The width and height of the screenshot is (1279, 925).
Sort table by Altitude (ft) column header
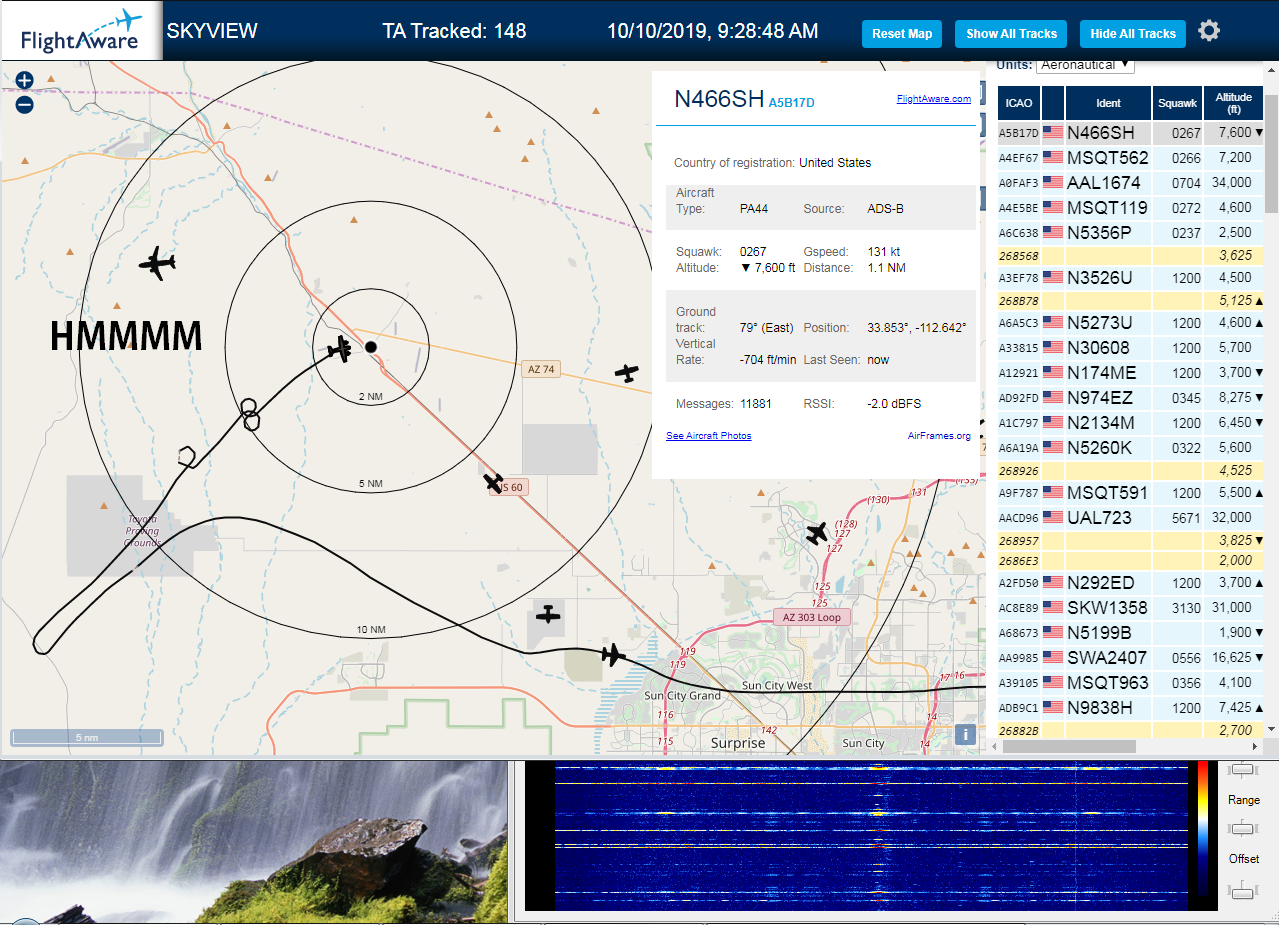click(x=1233, y=102)
